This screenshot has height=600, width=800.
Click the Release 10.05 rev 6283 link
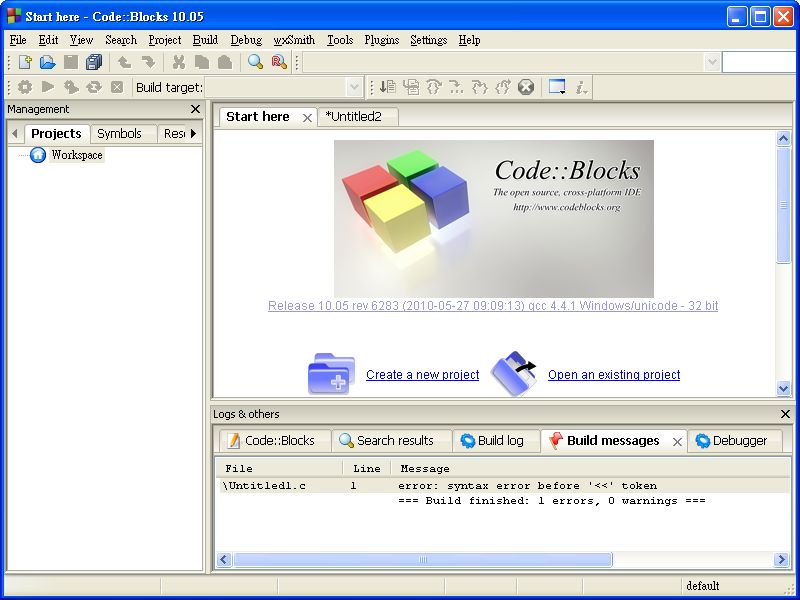[493, 306]
